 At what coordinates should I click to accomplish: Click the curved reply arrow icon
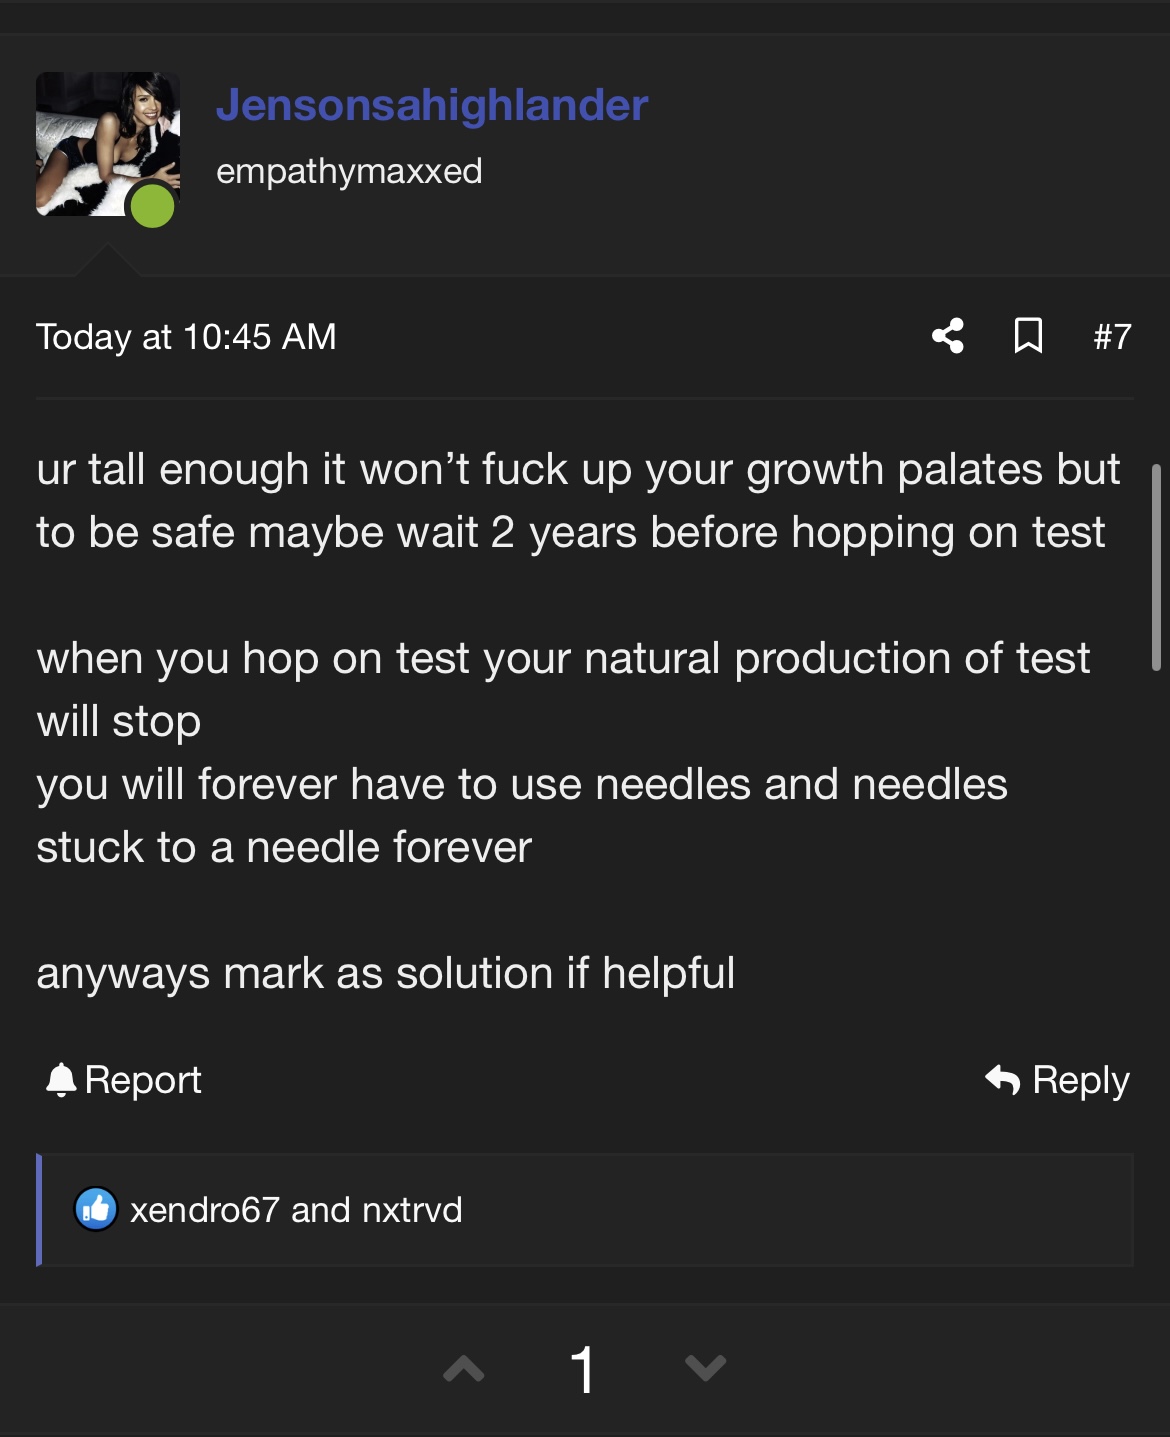1002,1080
